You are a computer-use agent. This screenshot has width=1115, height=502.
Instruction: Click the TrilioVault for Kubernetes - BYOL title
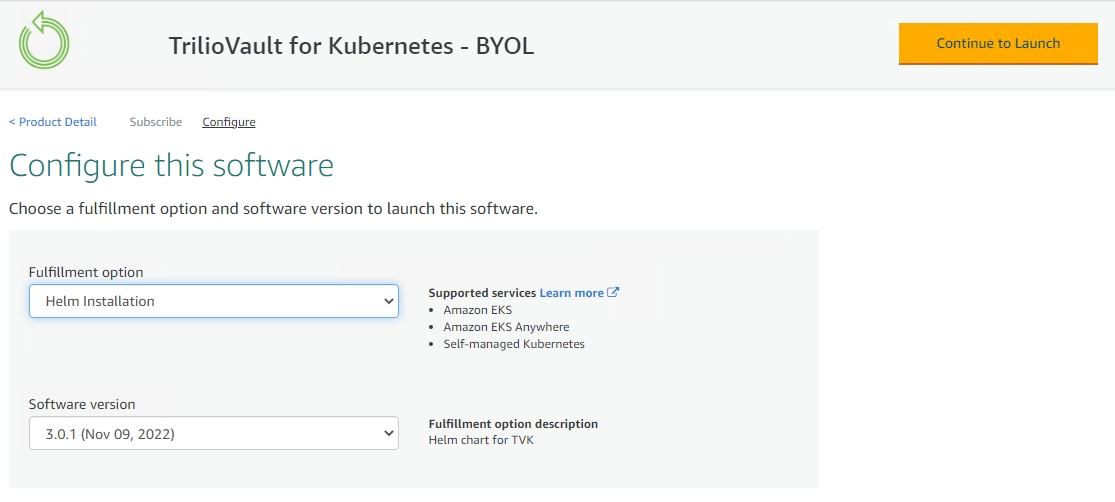pyautogui.click(x=351, y=46)
